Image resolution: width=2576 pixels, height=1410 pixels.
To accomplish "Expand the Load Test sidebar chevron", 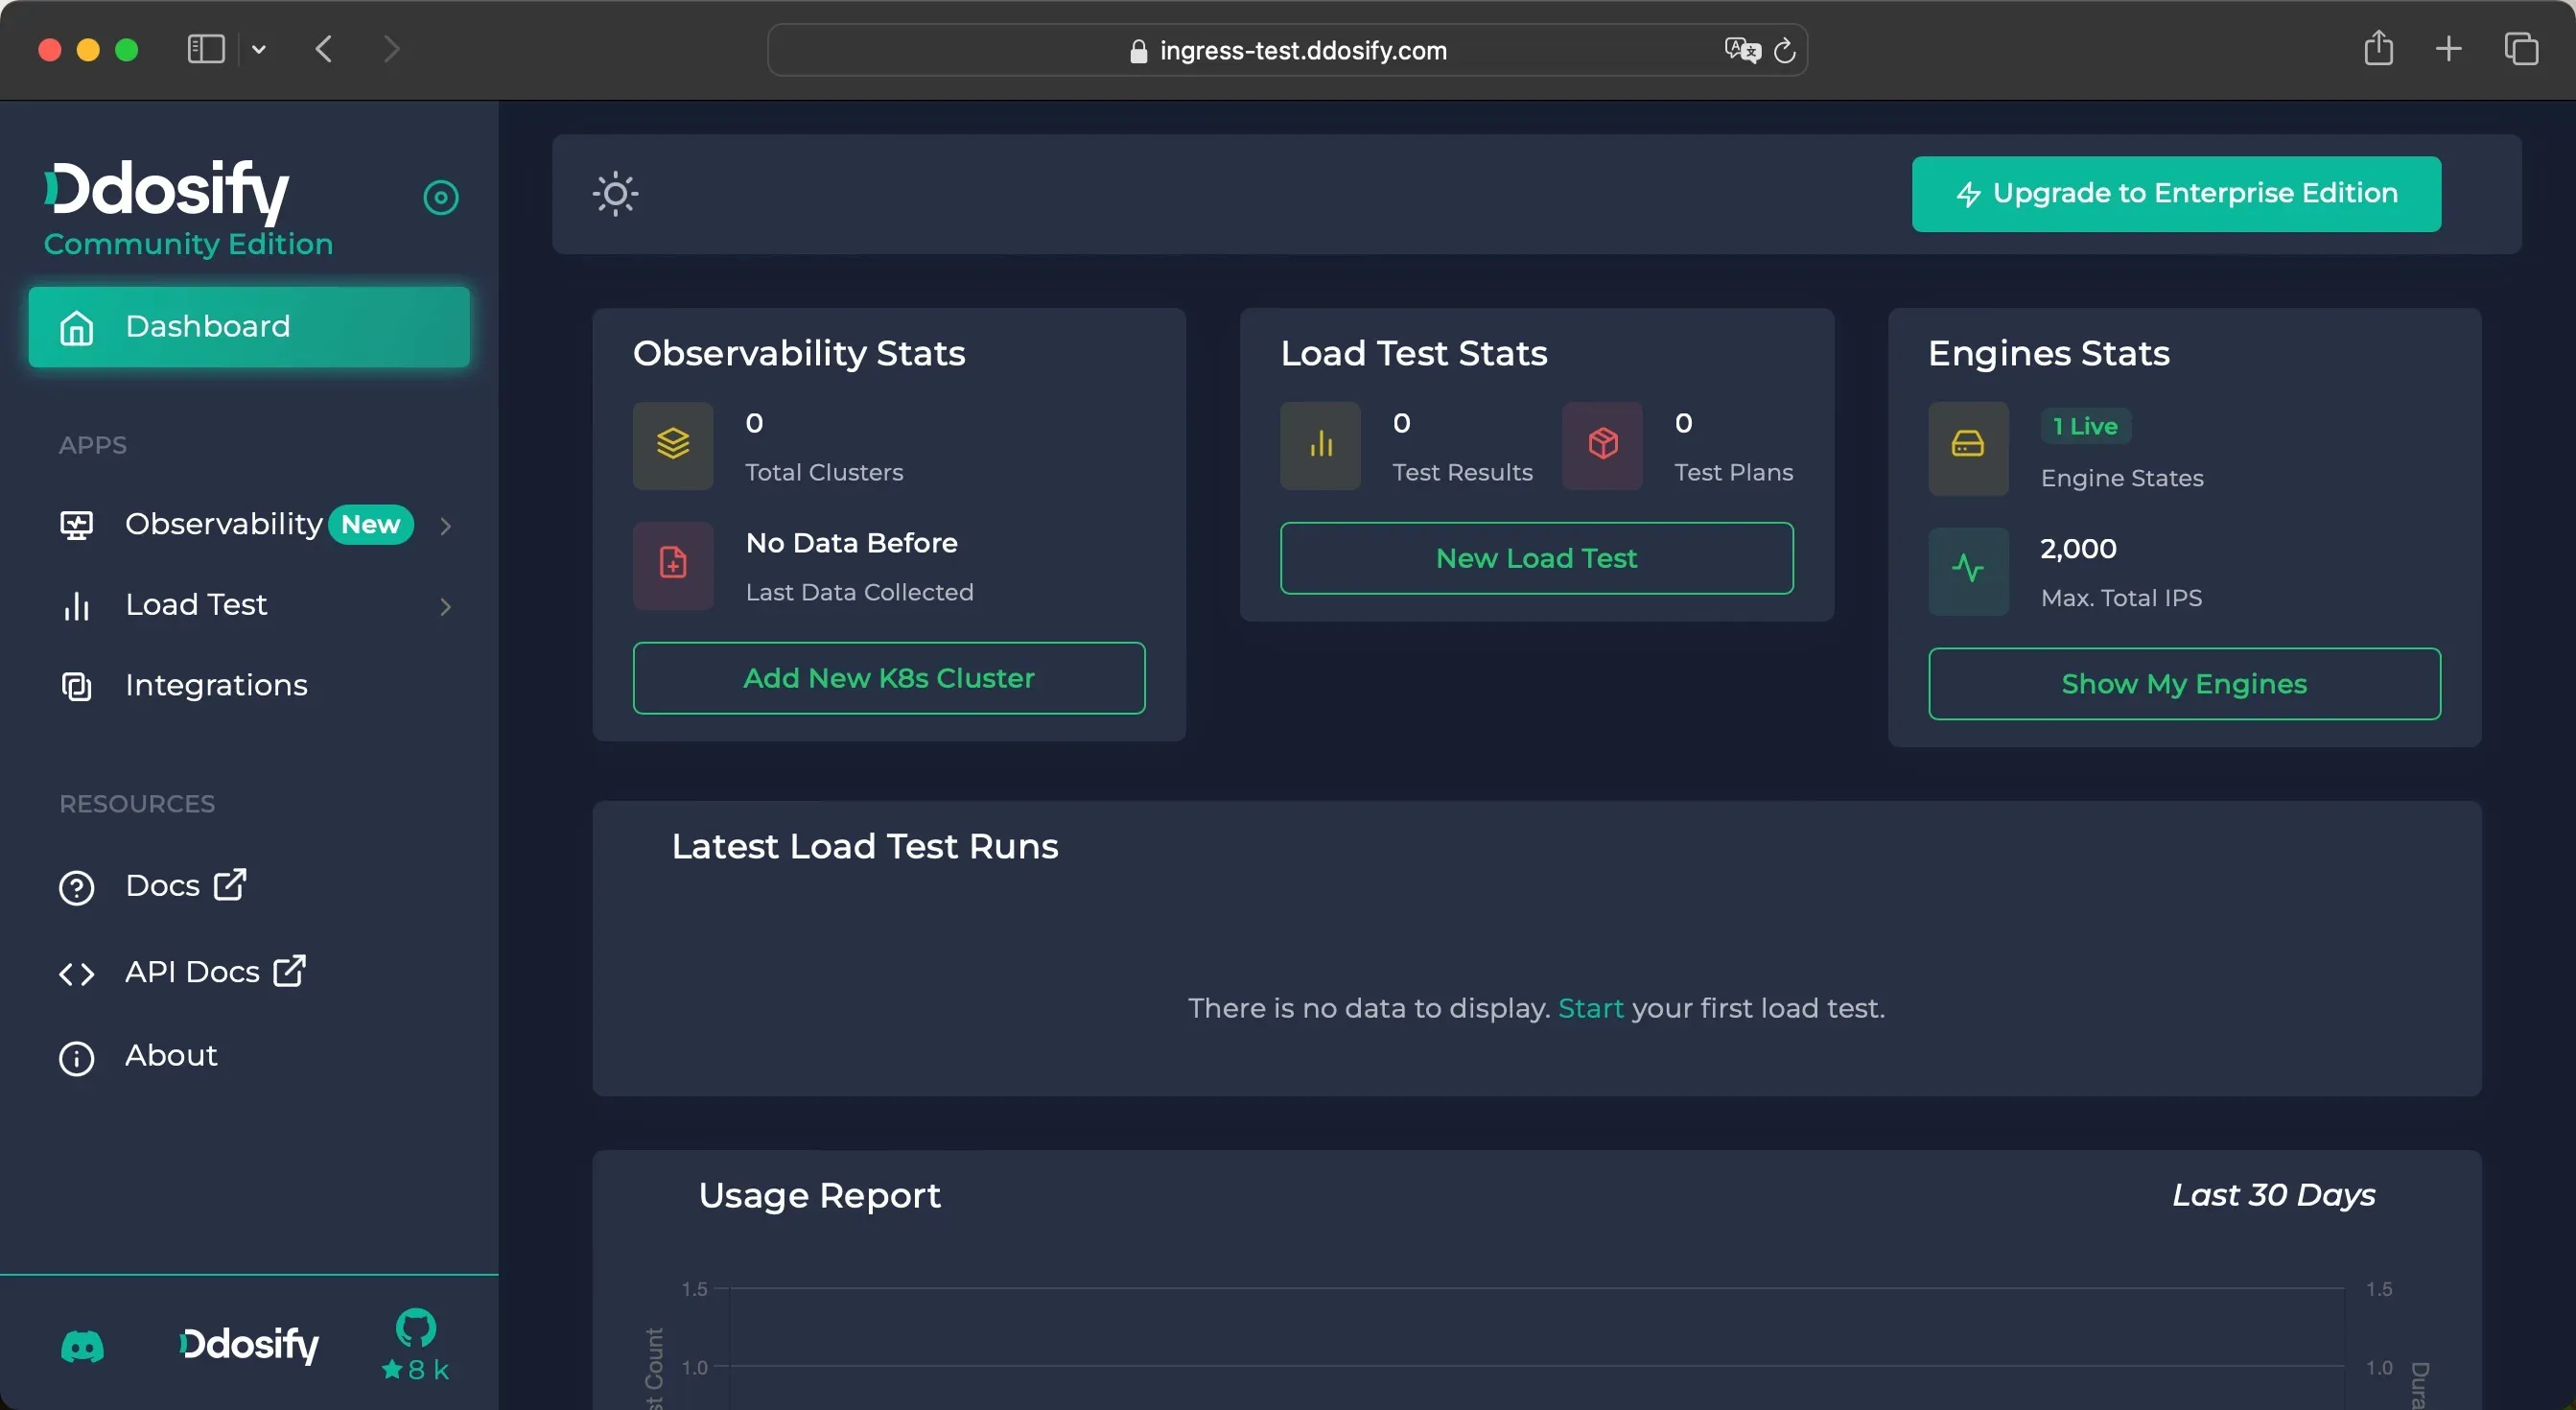I will pyautogui.click(x=446, y=607).
